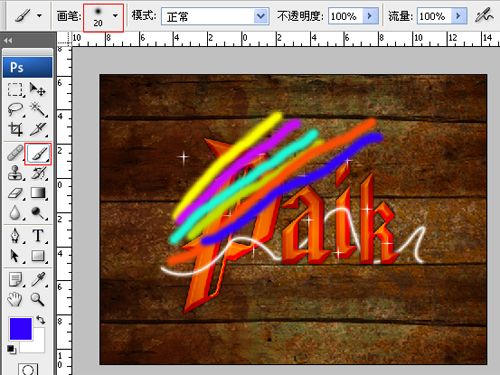Select the Magic Wand tool
This screenshot has width=500, height=375.
[x=37, y=109]
